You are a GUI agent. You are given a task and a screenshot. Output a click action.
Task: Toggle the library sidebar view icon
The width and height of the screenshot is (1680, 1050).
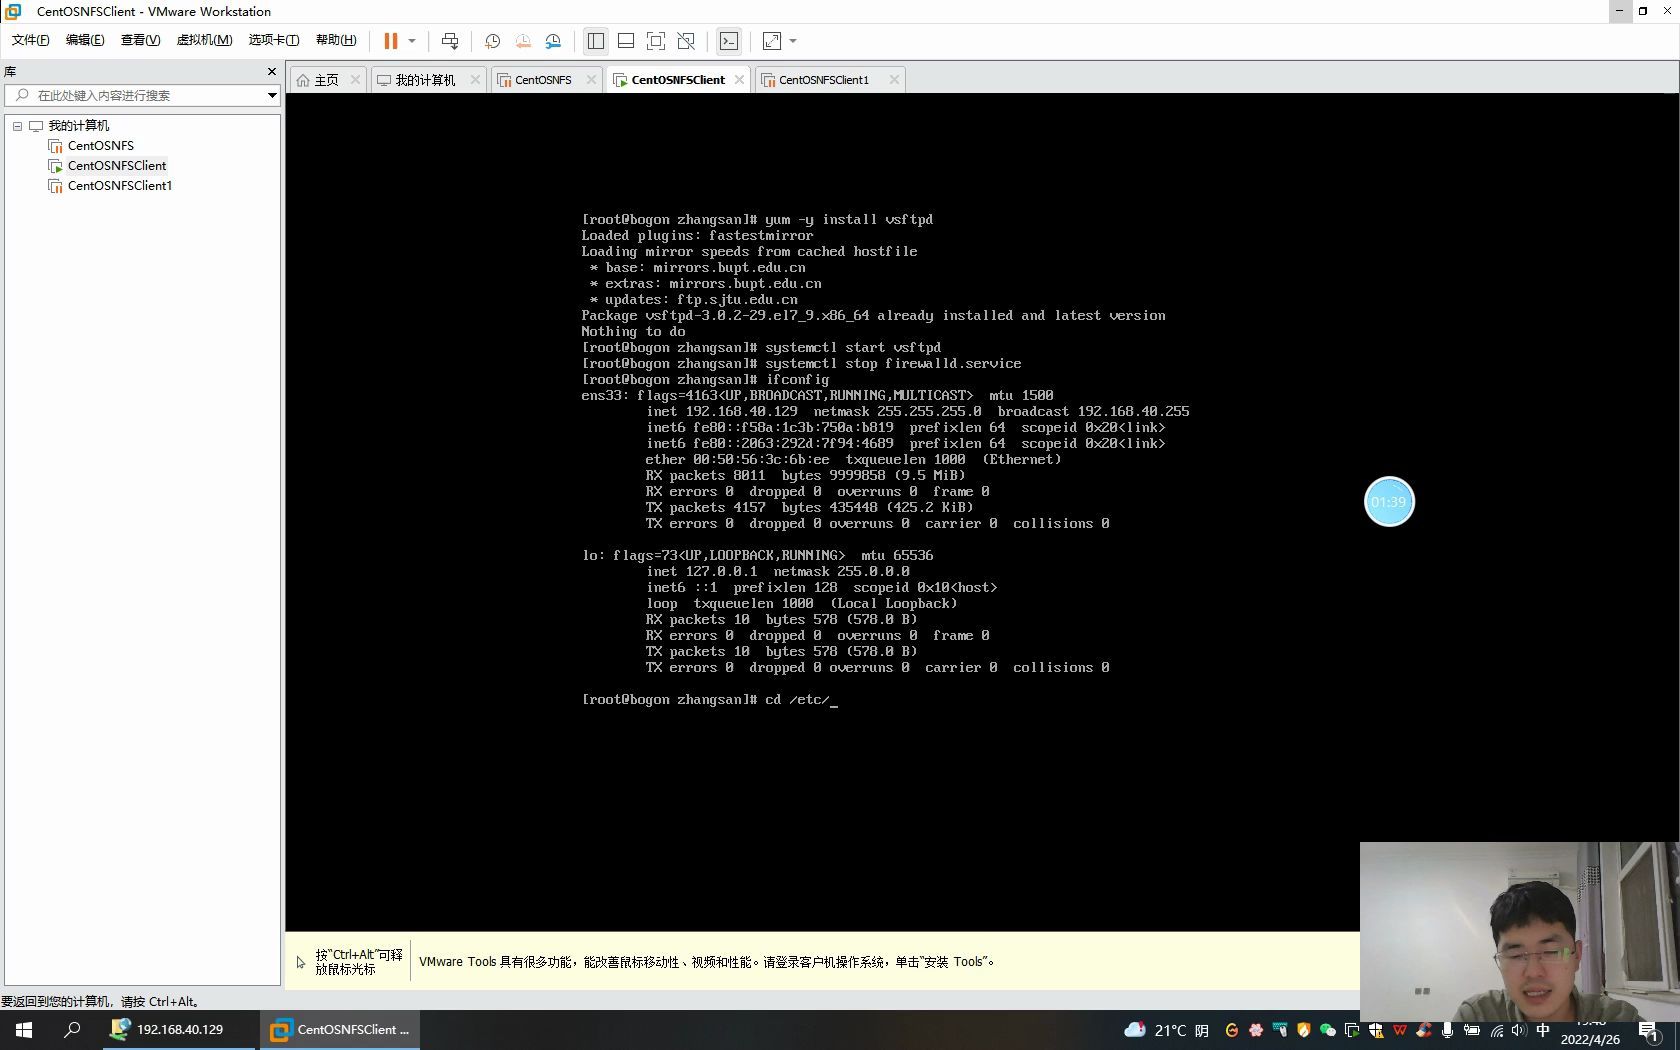(596, 41)
